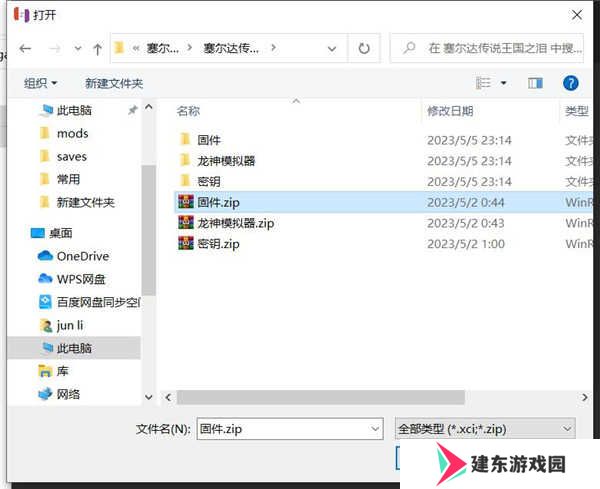Click the folder icon in address bar
This screenshot has height=489, width=600.
(119, 48)
